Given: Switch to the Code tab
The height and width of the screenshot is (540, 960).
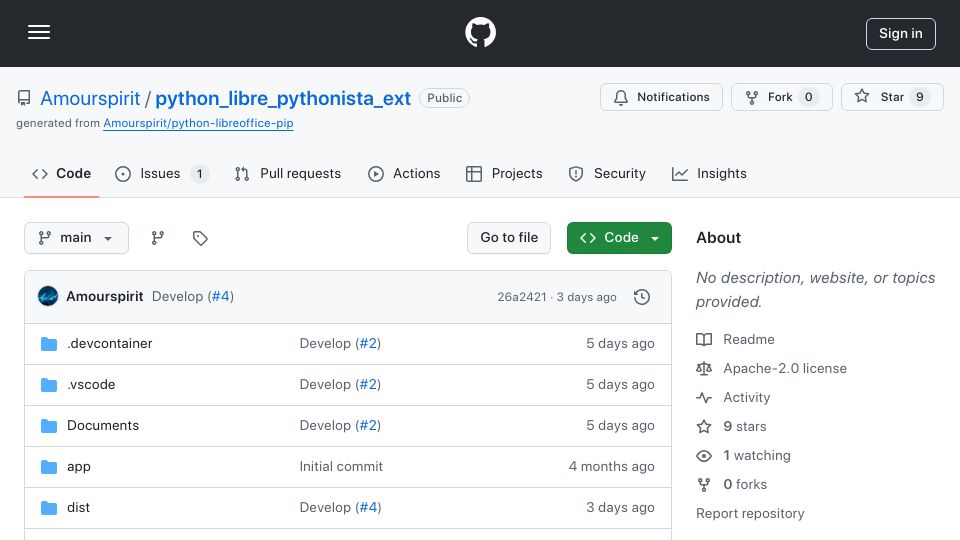Looking at the screenshot, I should (61, 174).
